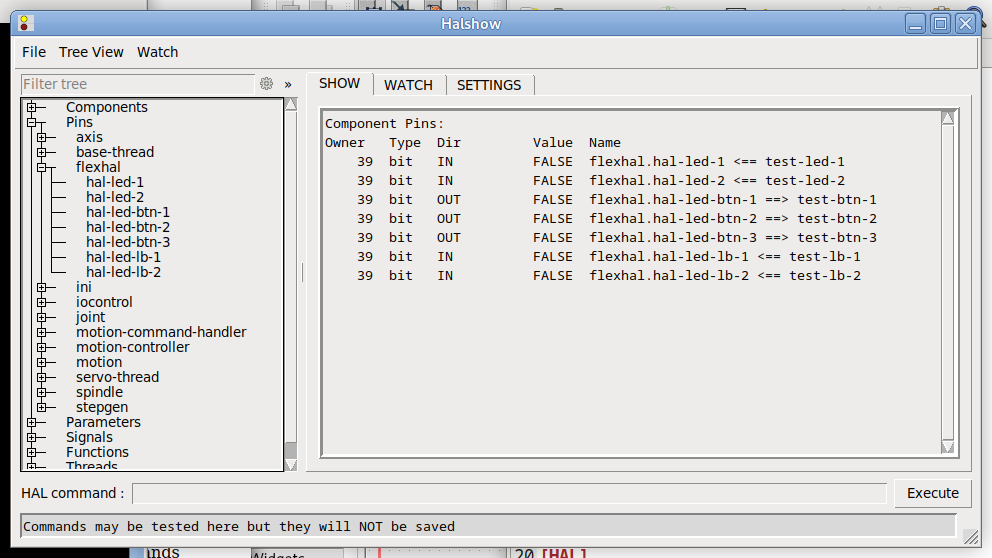Expand the Signals node in the tree
The width and height of the screenshot is (992, 558).
click(32, 437)
